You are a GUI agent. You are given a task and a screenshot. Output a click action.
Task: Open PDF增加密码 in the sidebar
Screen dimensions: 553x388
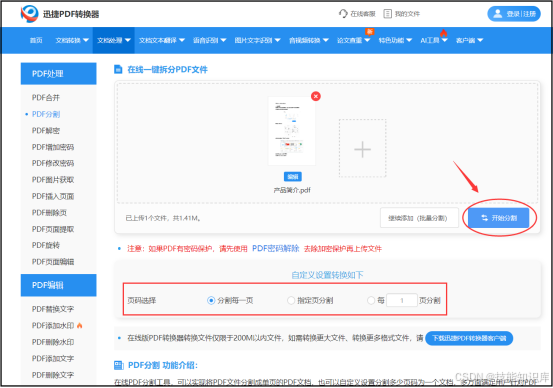[53, 147]
